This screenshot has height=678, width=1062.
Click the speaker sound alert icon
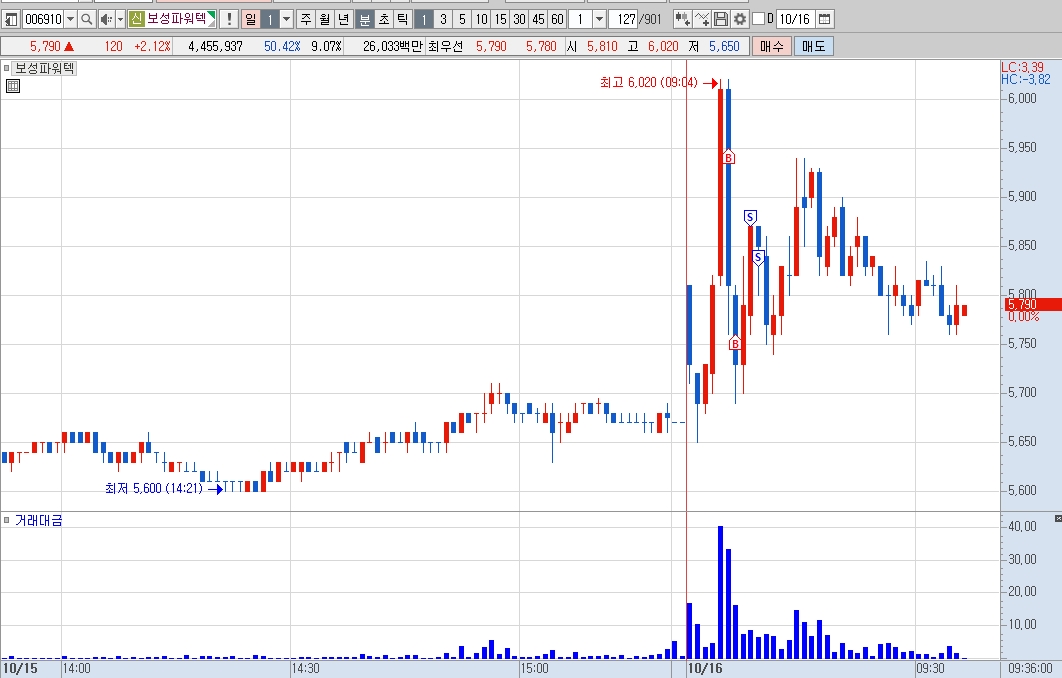106,19
